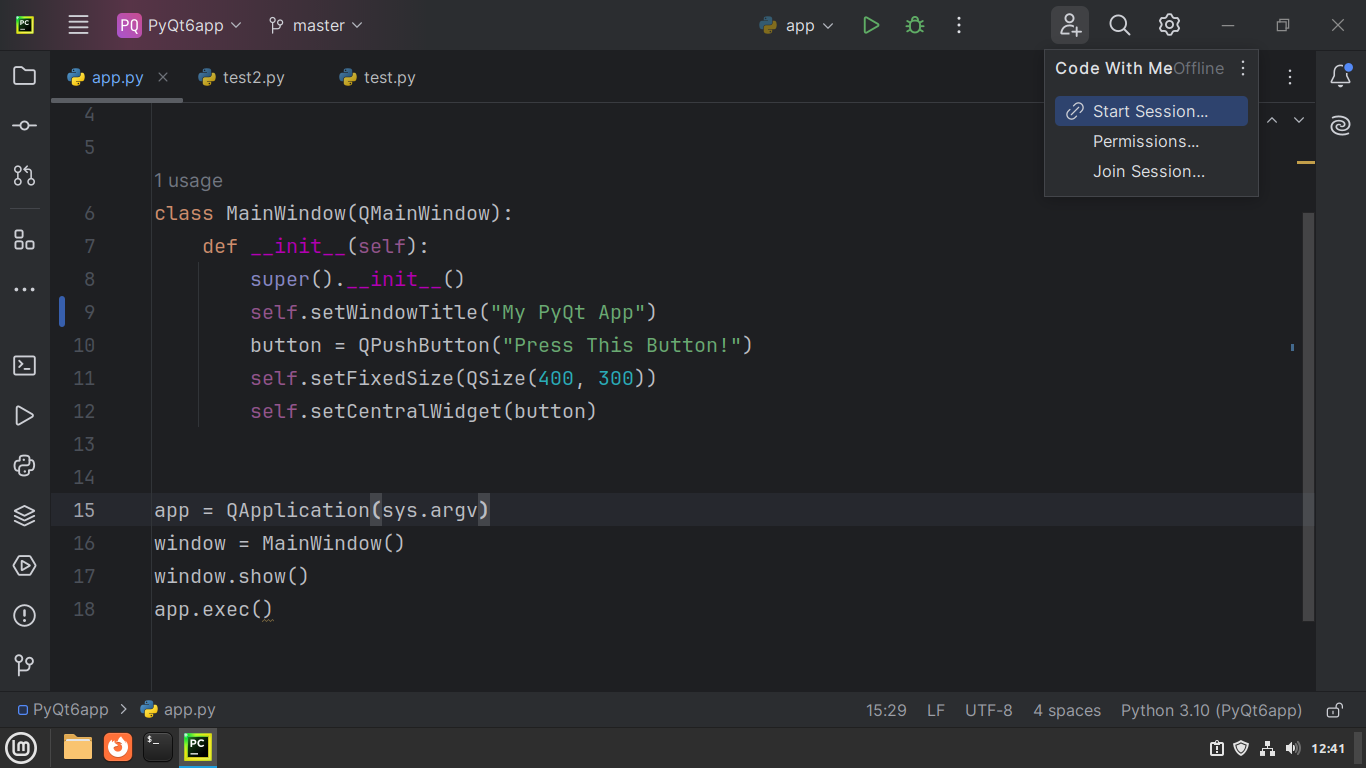The height and width of the screenshot is (768, 1366).
Task: Open the Project tool window folder icon
Action: click(x=25, y=76)
